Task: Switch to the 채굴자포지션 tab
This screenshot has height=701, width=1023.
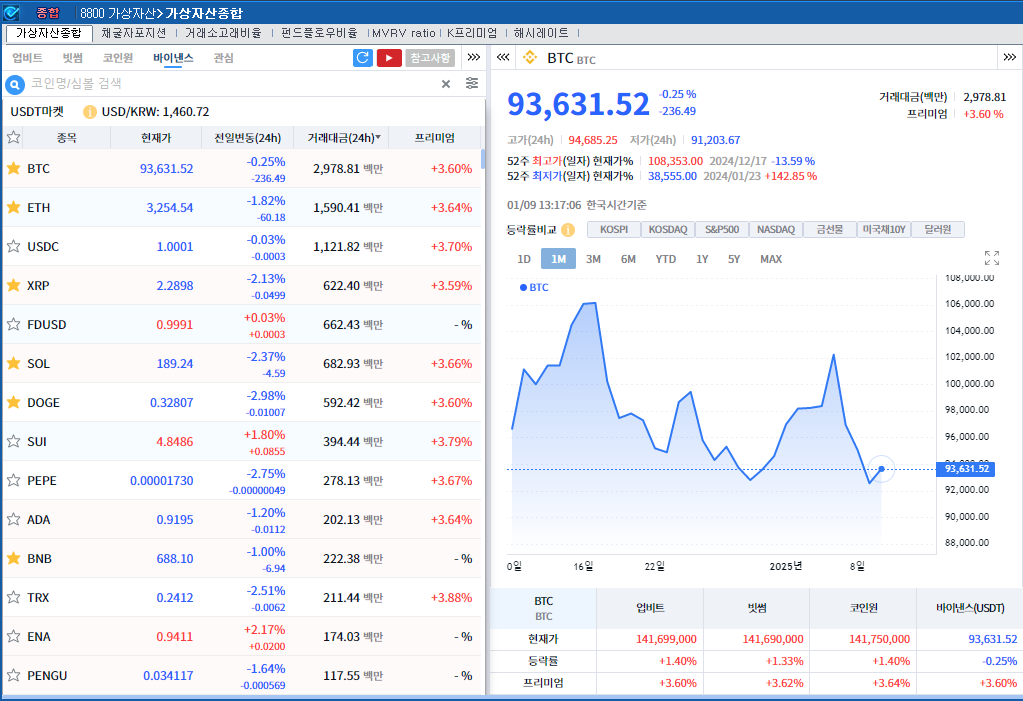Action: point(135,32)
